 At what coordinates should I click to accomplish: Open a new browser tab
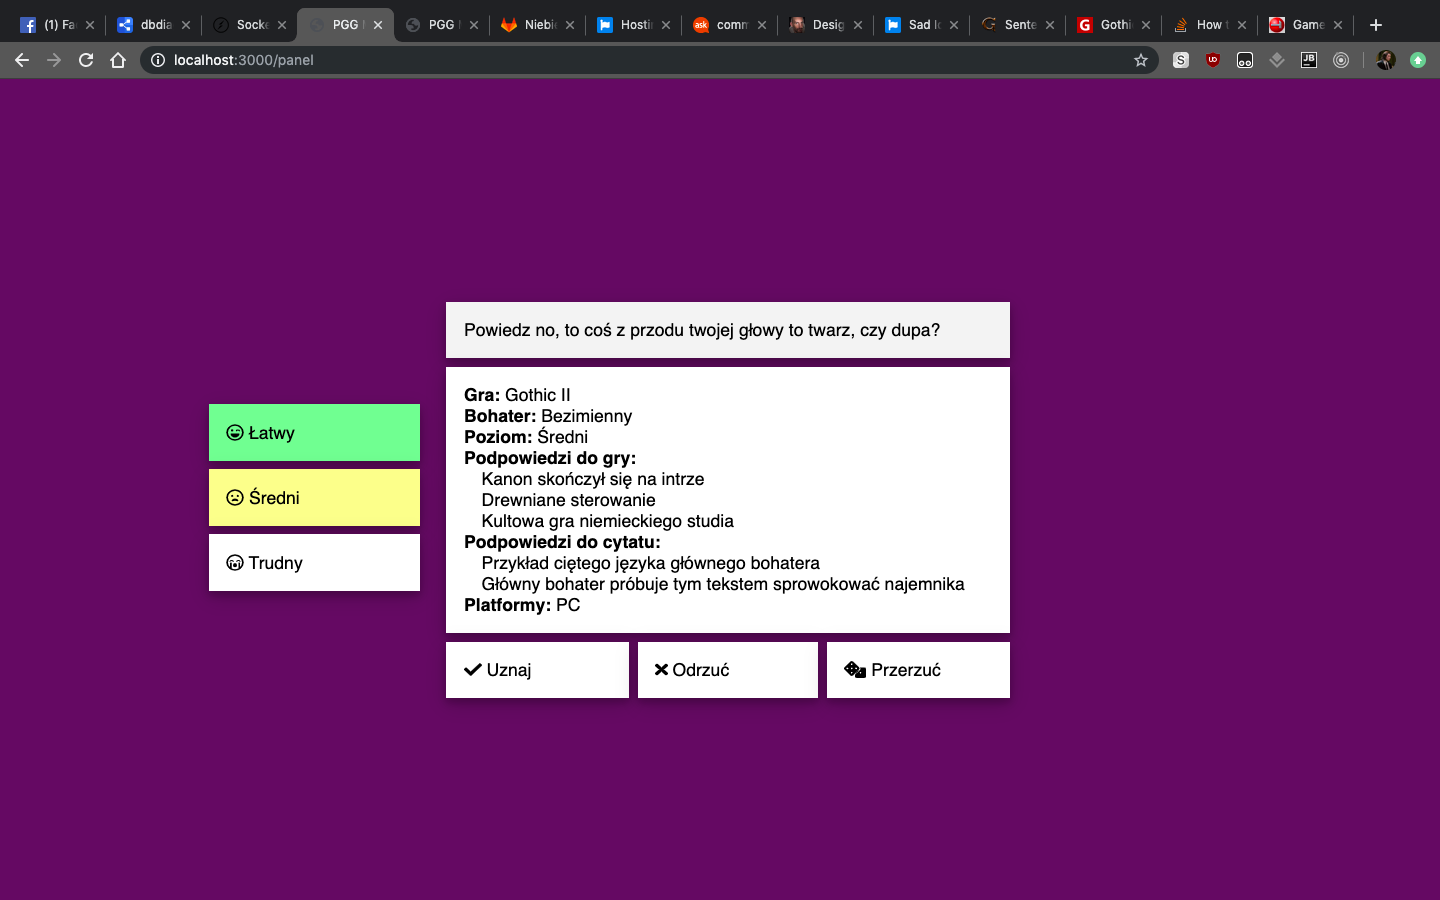click(x=1376, y=25)
